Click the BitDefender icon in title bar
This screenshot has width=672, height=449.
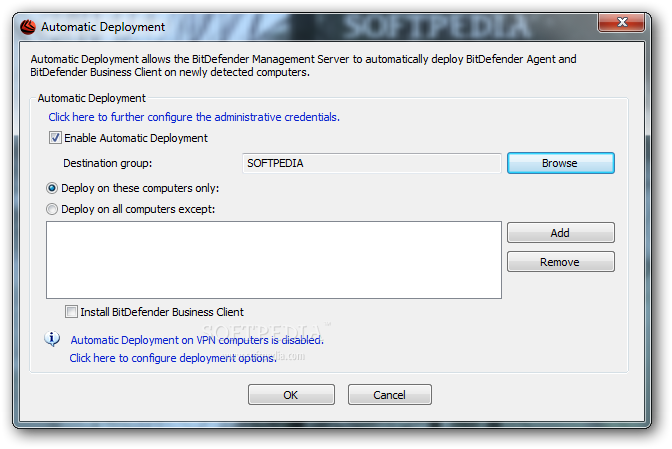(x=28, y=27)
